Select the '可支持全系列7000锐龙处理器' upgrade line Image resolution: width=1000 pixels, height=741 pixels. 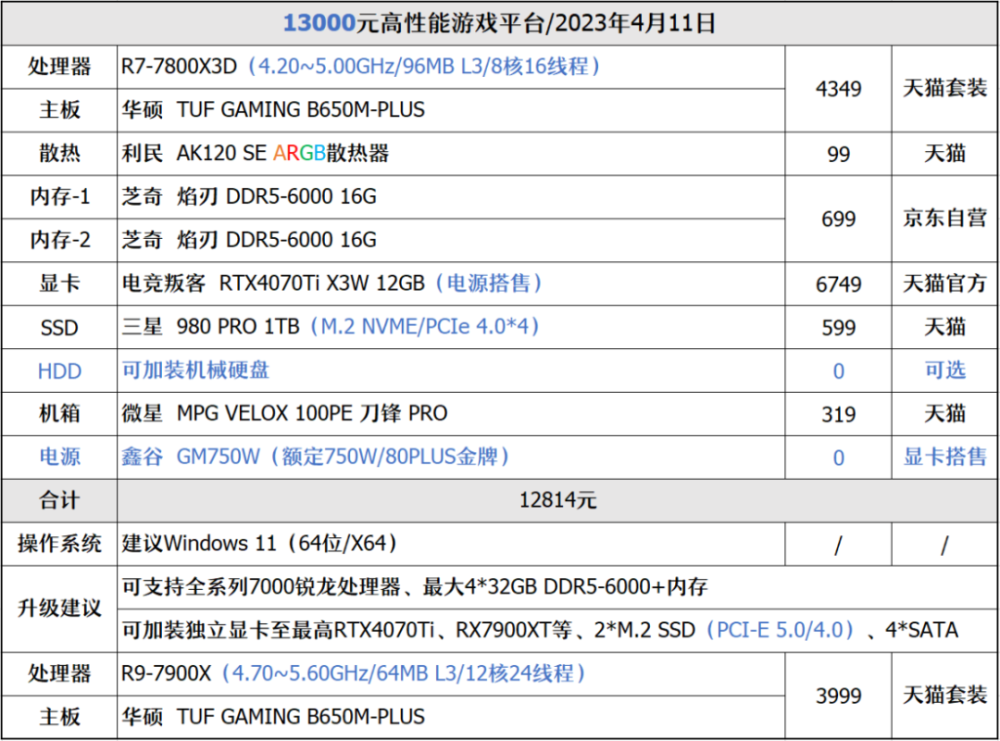point(558,587)
